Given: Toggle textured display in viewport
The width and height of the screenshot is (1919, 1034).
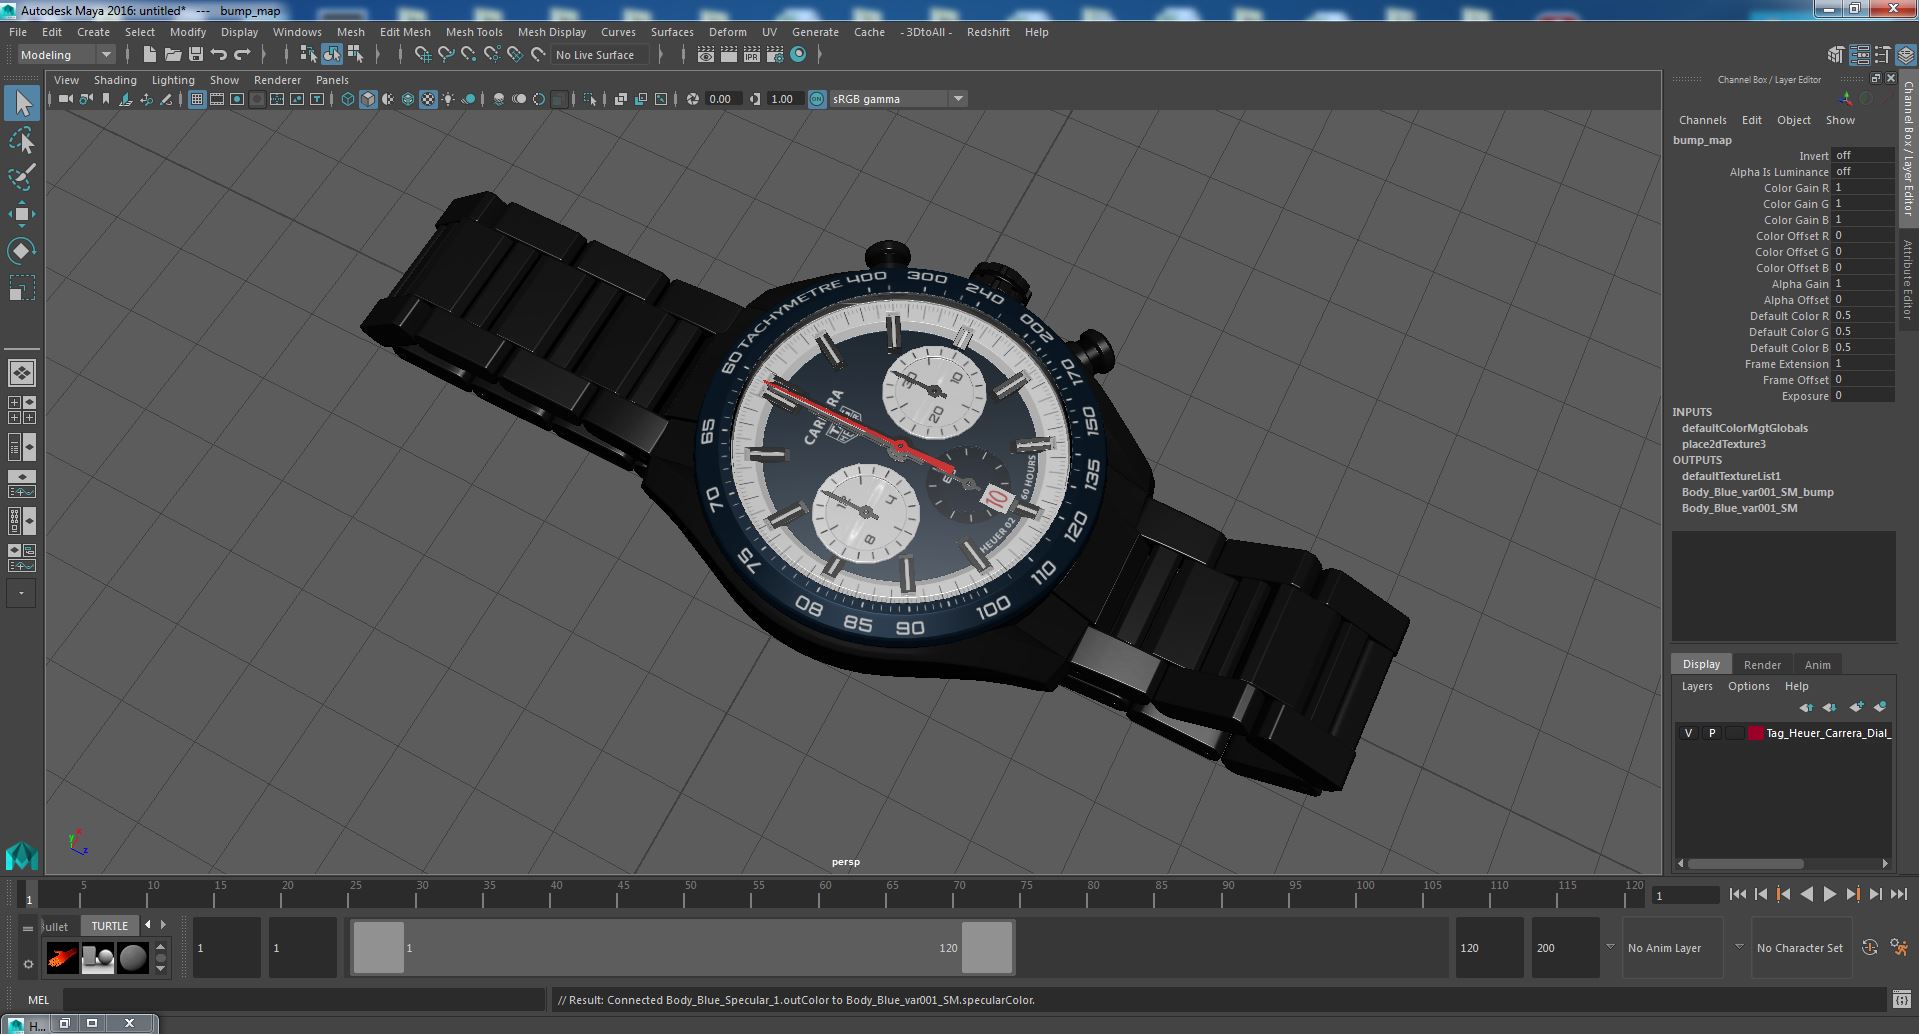Looking at the screenshot, I should [x=428, y=99].
